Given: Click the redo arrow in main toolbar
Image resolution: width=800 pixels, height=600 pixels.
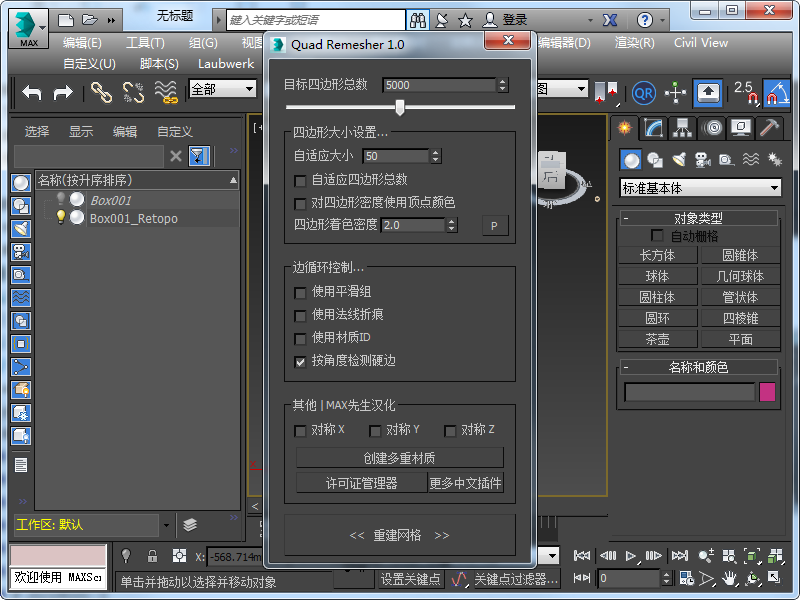Looking at the screenshot, I should tap(63, 93).
